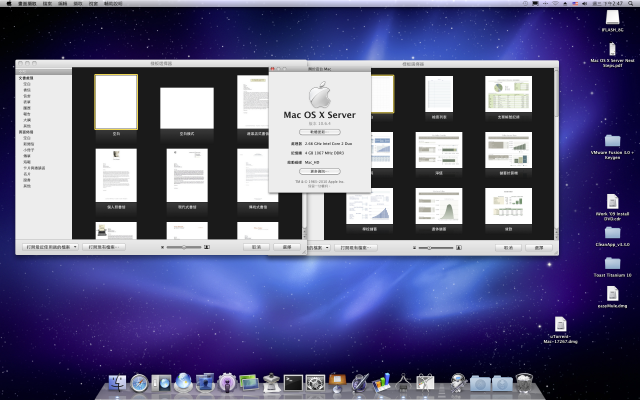Open VMware Fusion 3.0 + Keygen folder
The image size is (640, 400).
[x=612, y=141]
